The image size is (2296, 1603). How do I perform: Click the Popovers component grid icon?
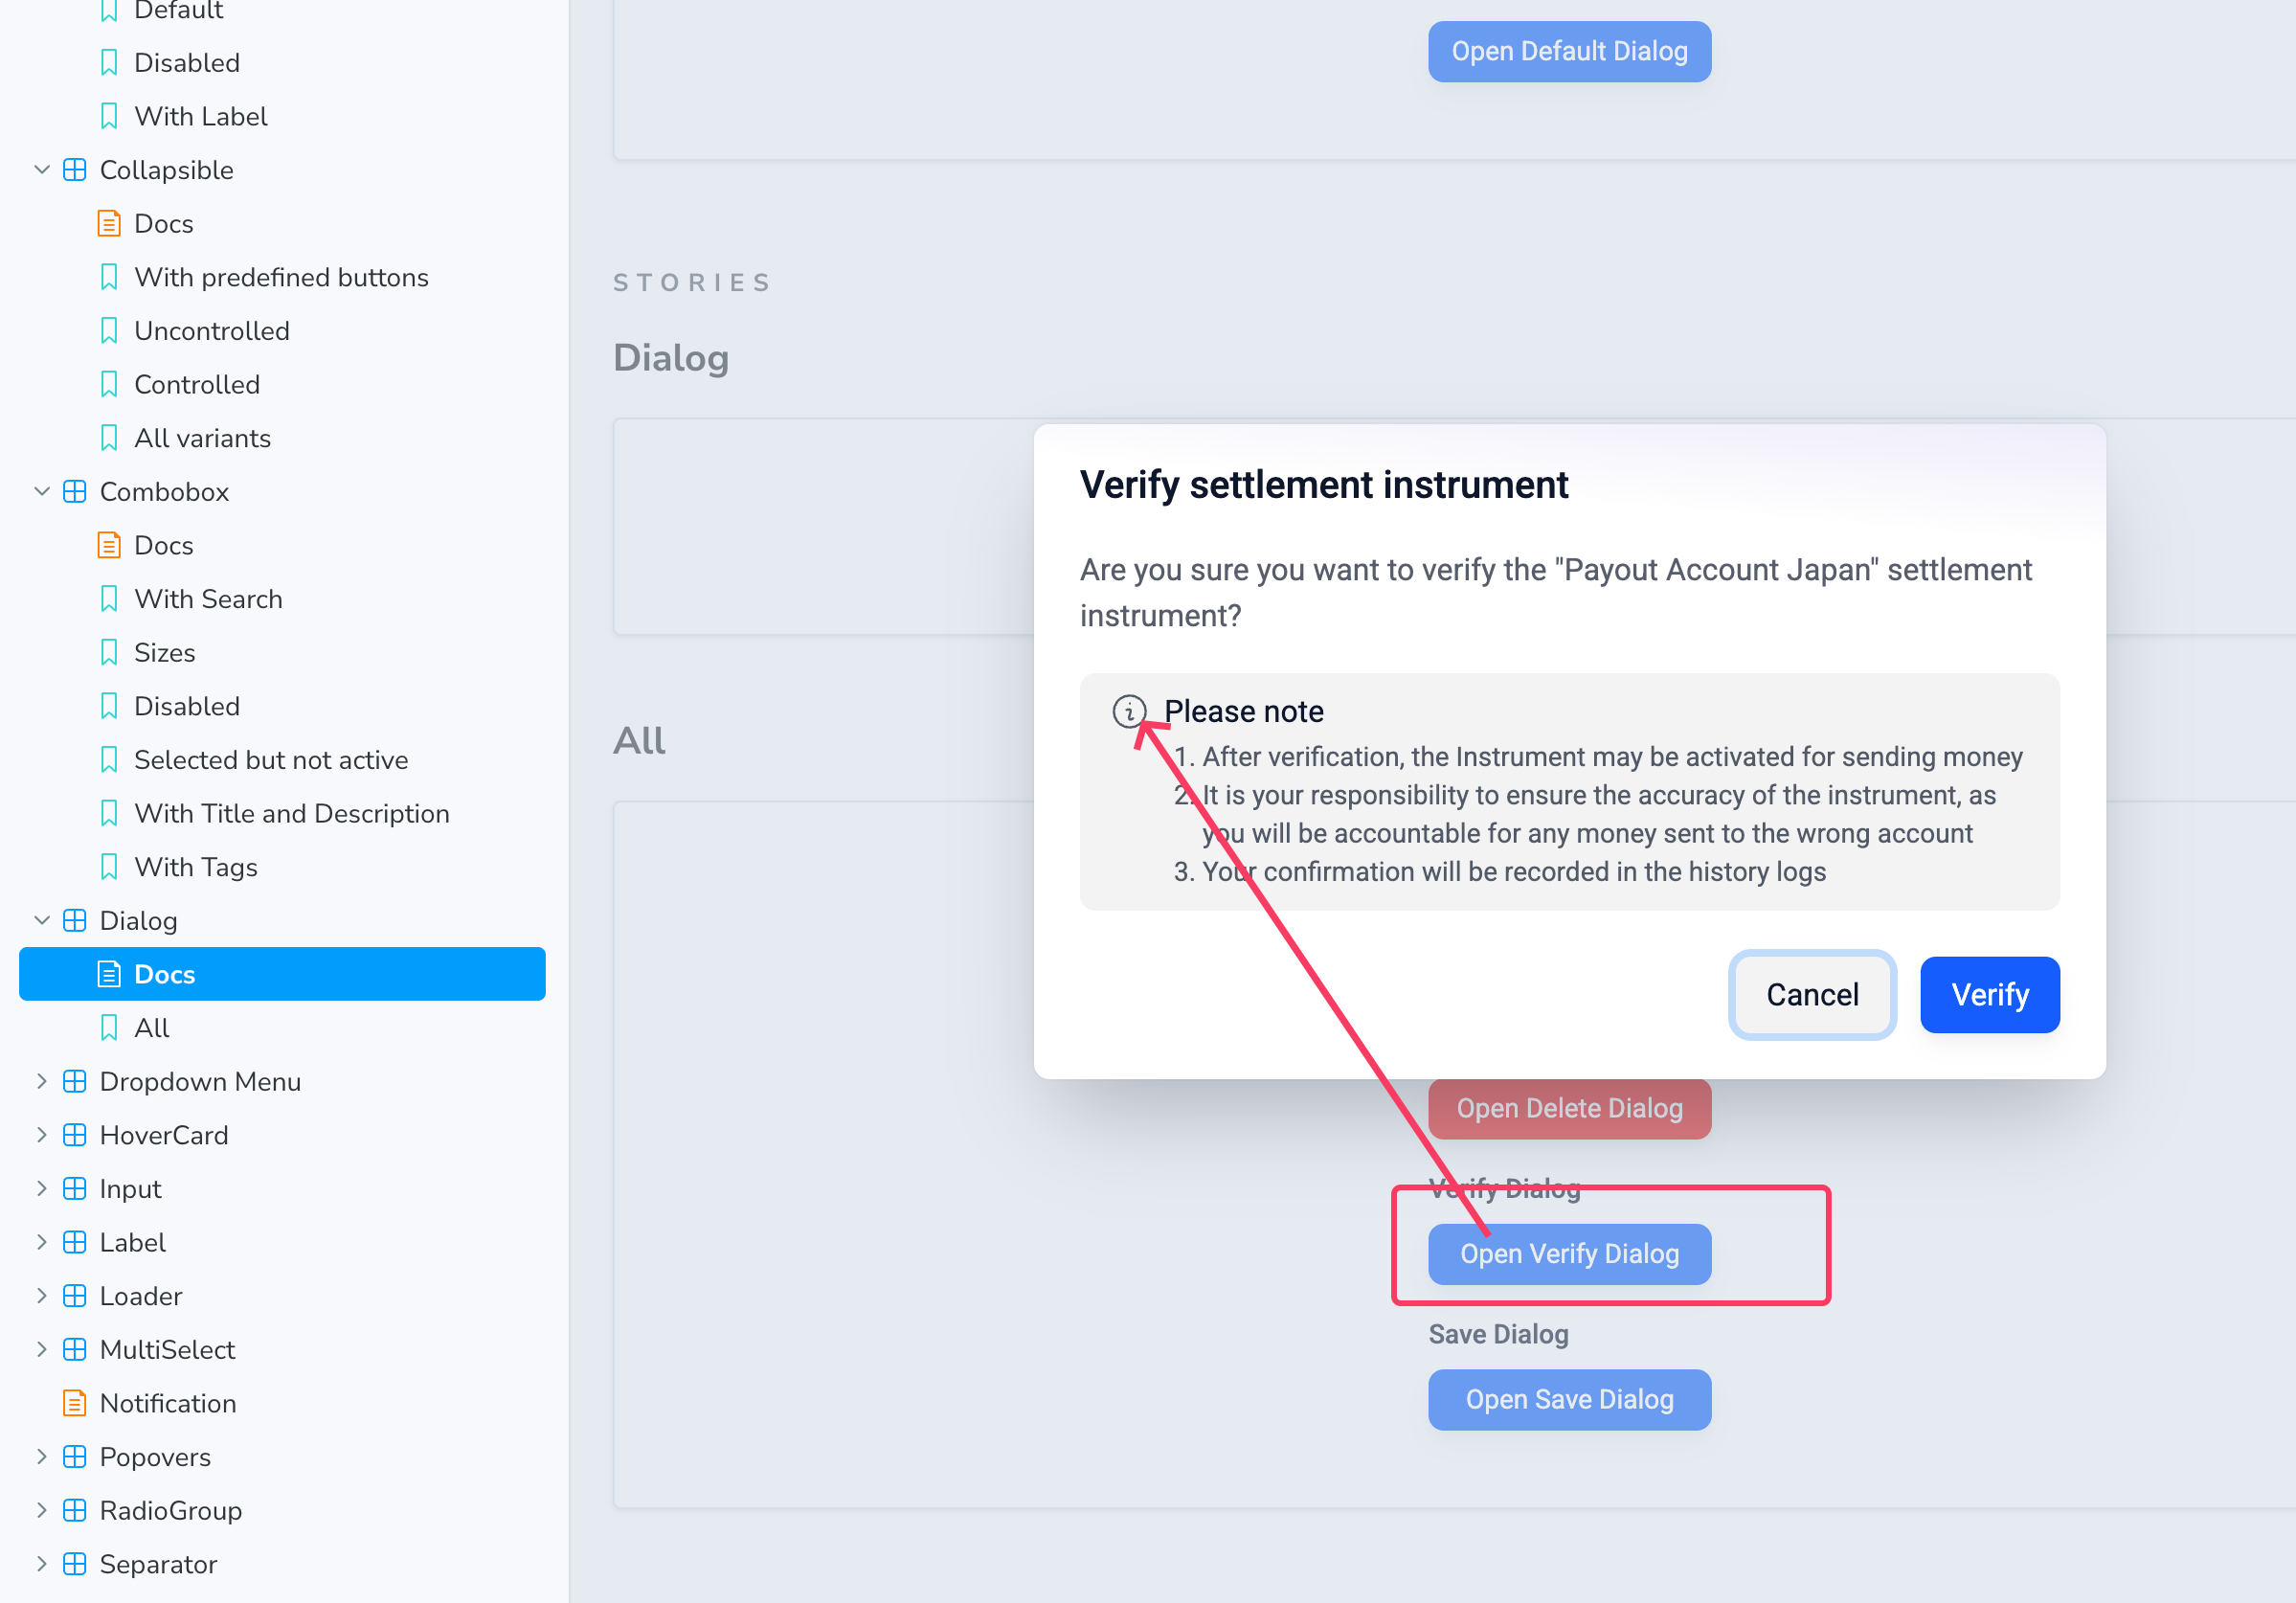[74, 1457]
